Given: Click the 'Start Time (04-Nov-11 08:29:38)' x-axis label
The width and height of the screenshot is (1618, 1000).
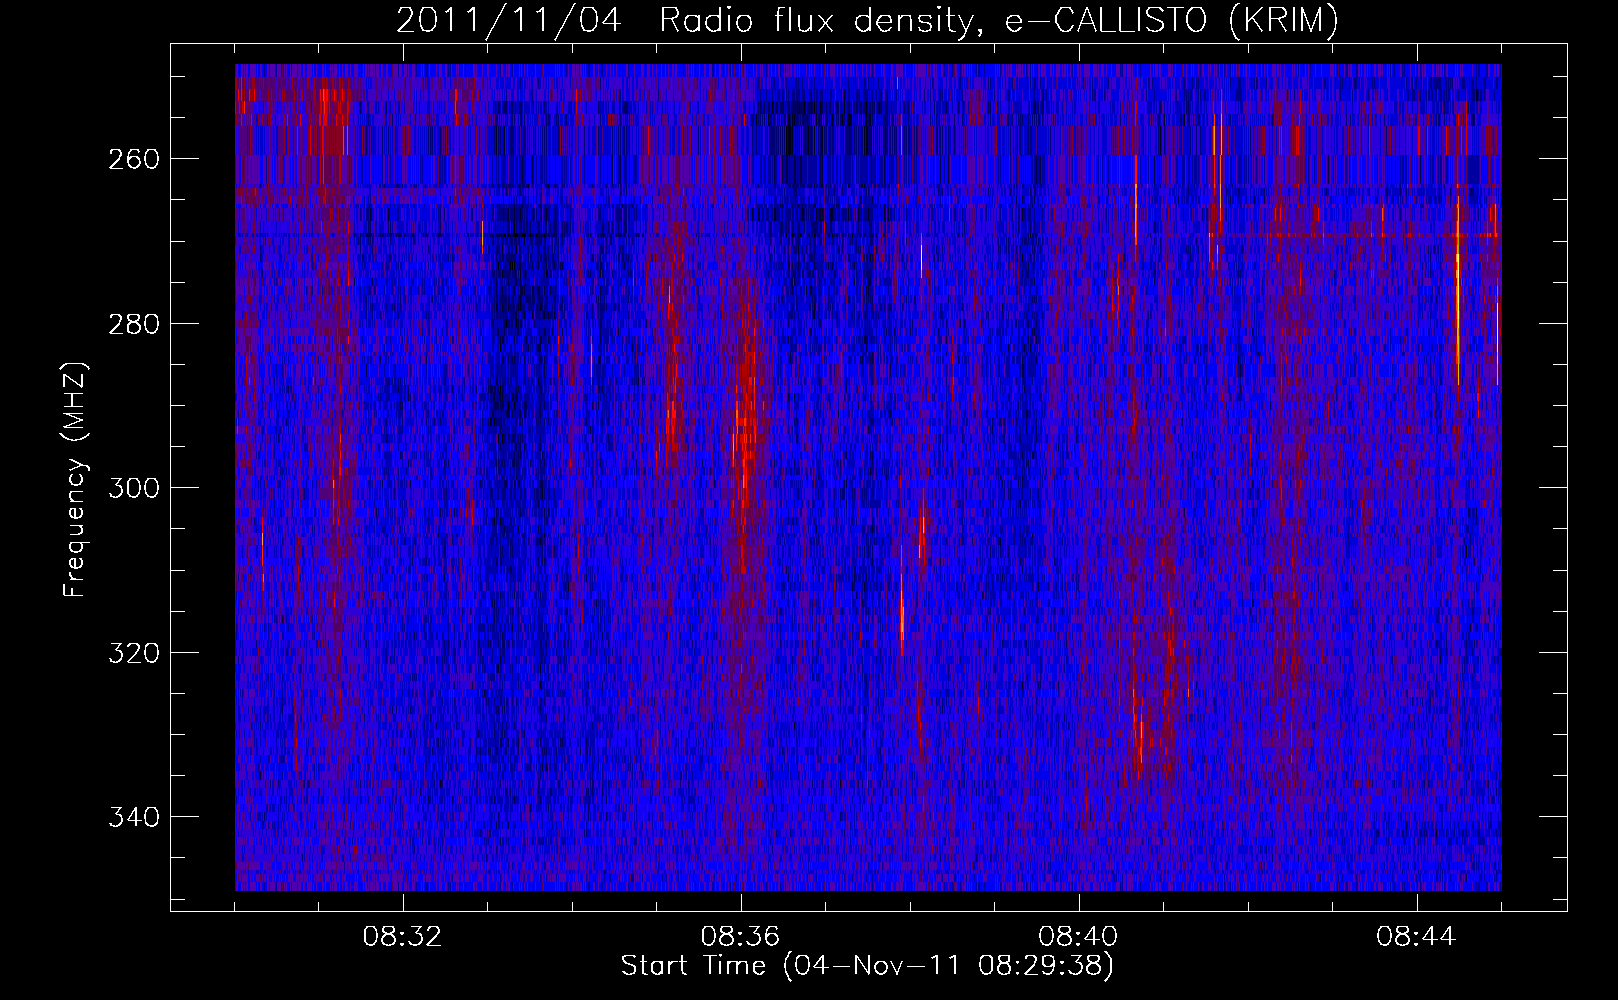Looking at the screenshot, I should (867, 966).
